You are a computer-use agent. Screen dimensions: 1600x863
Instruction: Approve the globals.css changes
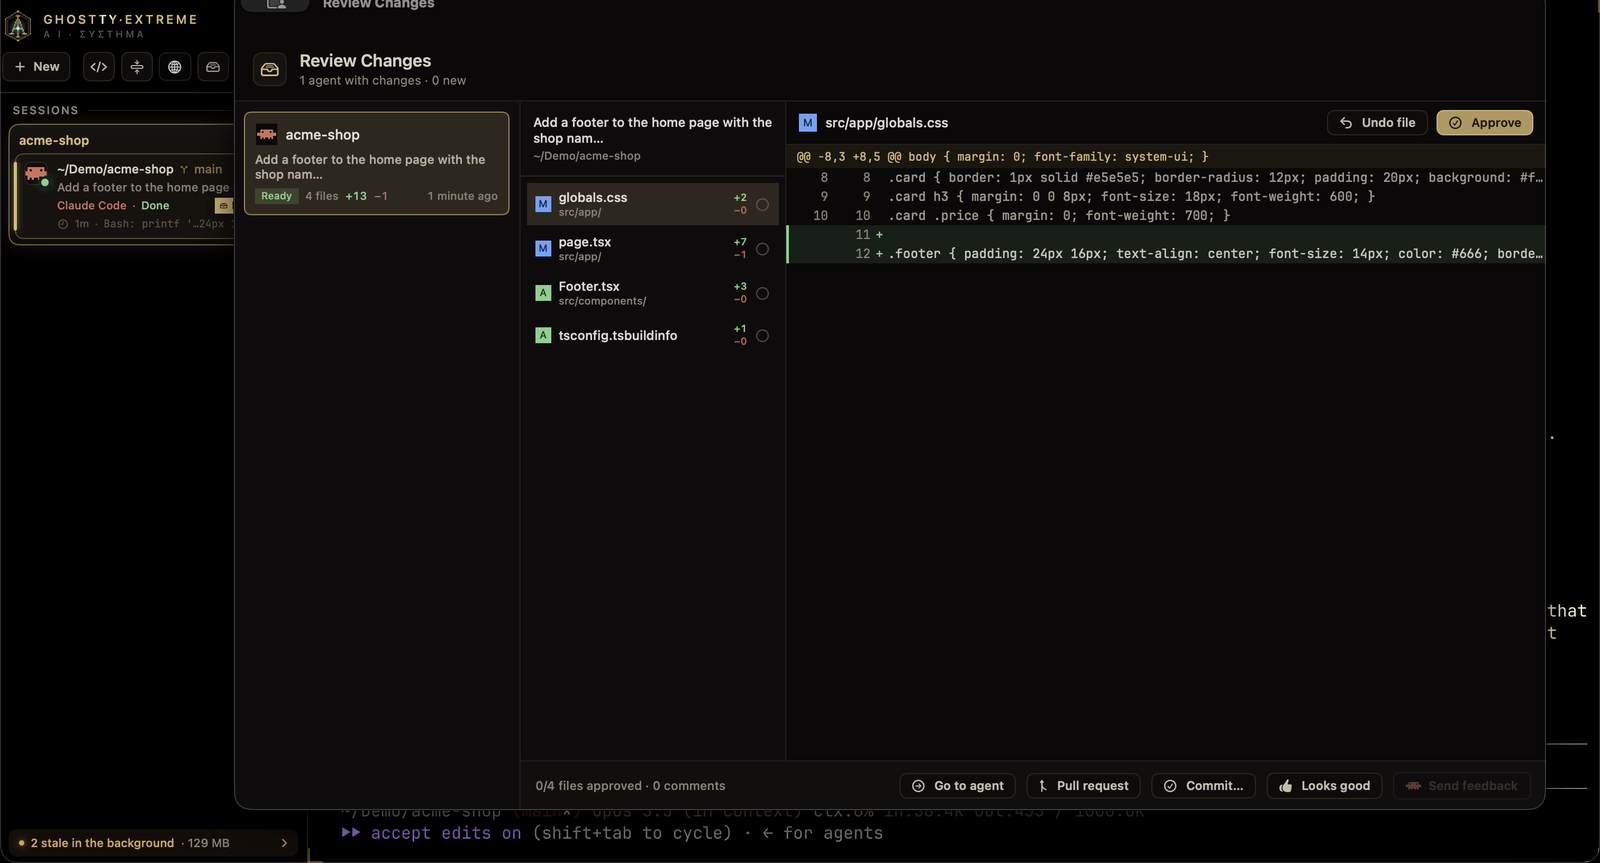pyautogui.click(x=1484, y=123)
